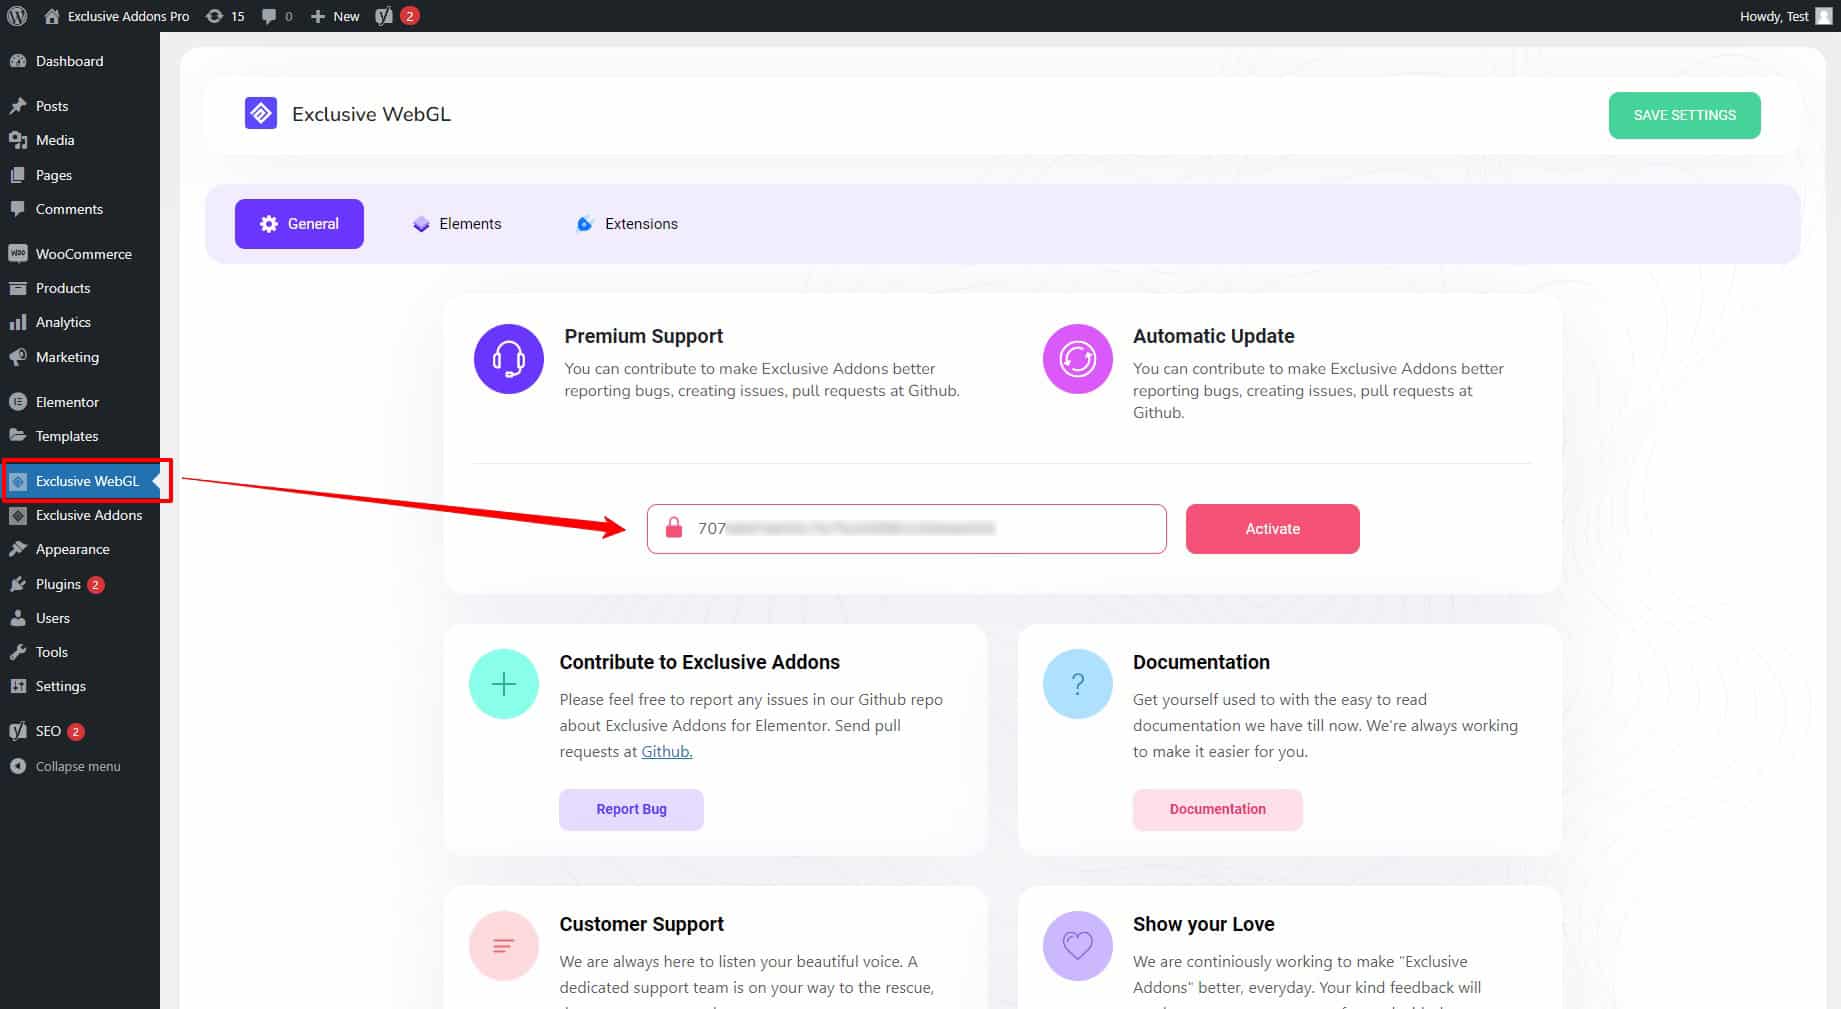Collapse the sidebar menu
Screen dimensions: 1841x1009
click(x=78, y=766)
